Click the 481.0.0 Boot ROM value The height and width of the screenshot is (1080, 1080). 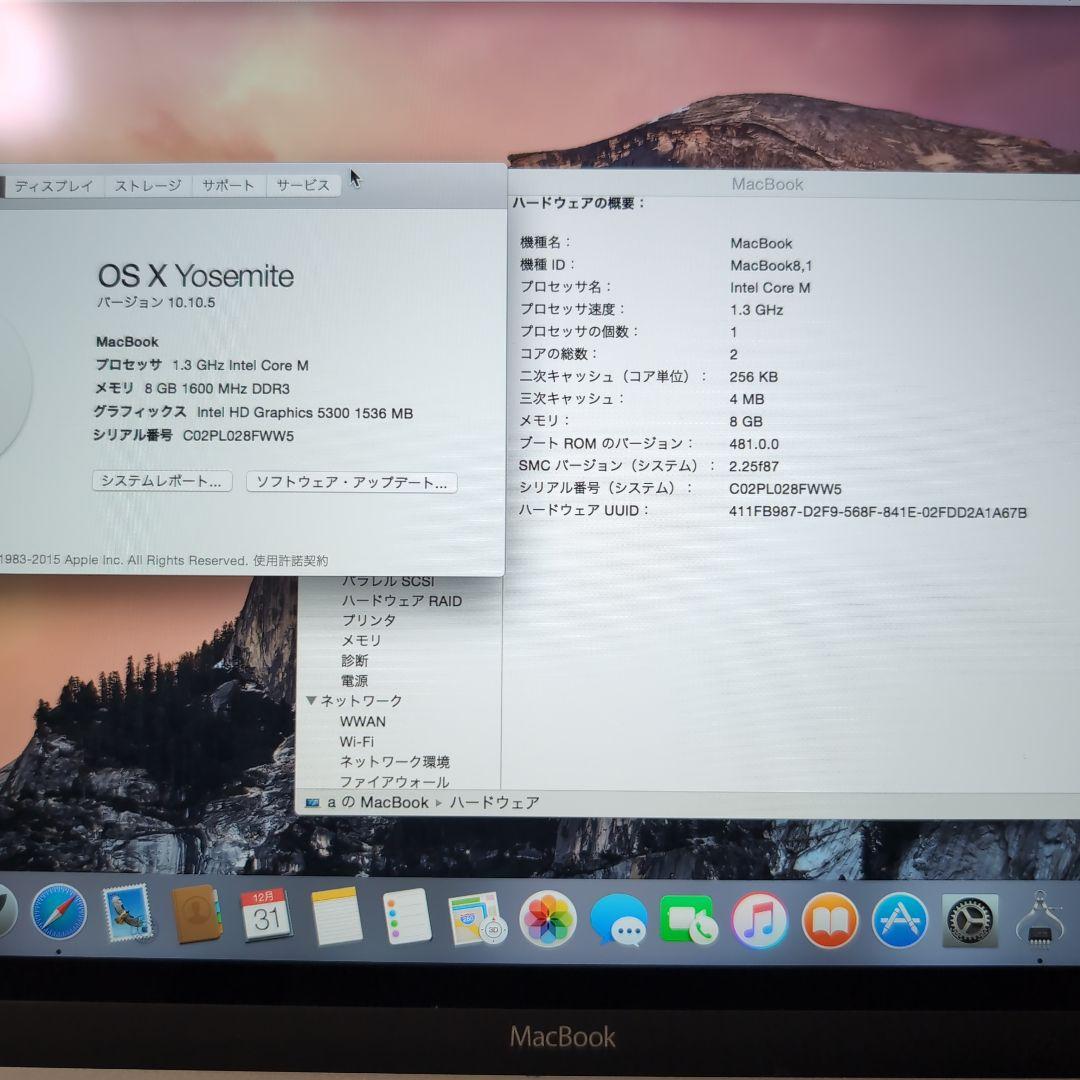pyautogui.click(x=754, y=444)
